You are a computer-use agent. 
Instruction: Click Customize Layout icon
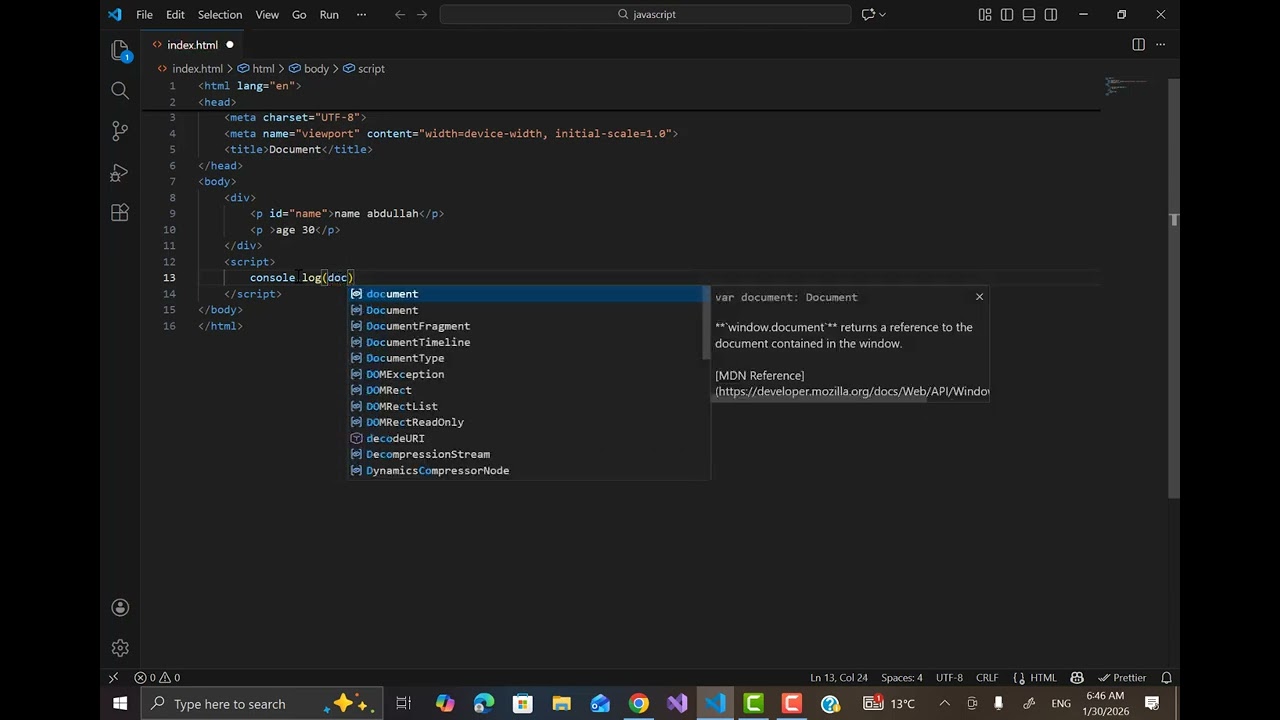tap(985, 14)
